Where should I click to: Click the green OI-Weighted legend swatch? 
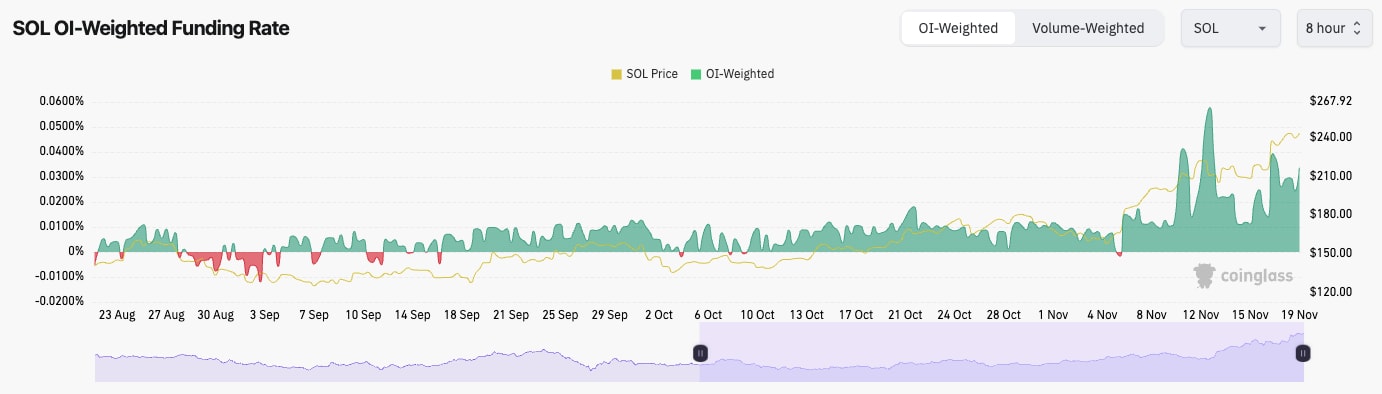tap(695, 74)
